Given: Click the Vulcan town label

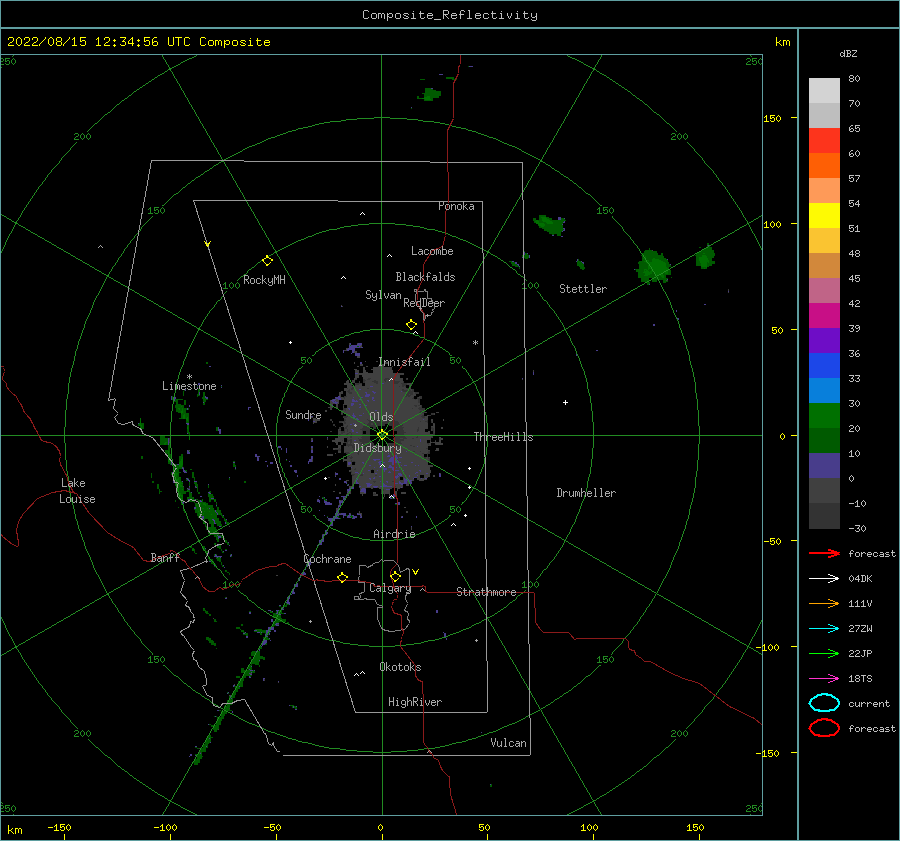Looking at the screenshot, I should (x=509, y=743).
